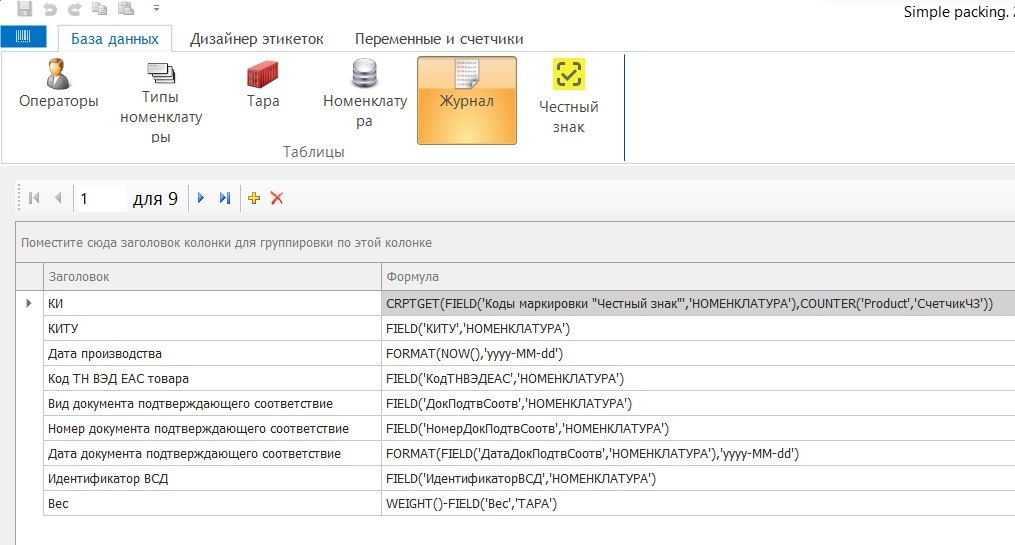Sort by Формула column header

698,276
